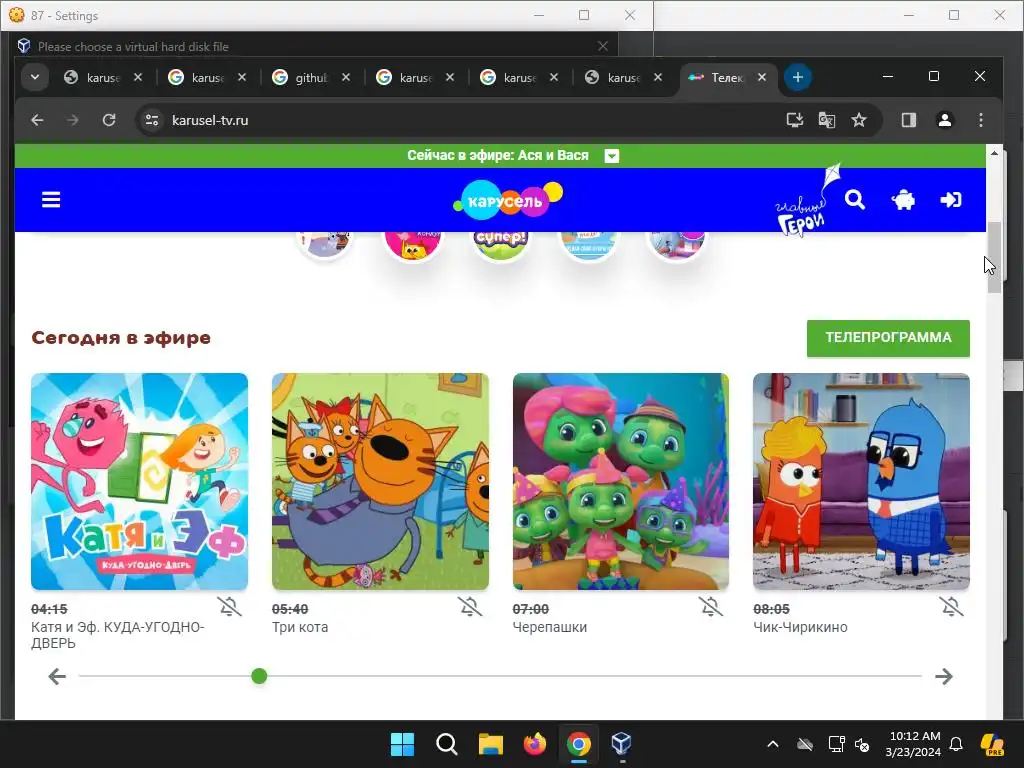The image size is (1024, 768).
Task: Toggle Chrome side panel
Action: [x=908, y=120]
